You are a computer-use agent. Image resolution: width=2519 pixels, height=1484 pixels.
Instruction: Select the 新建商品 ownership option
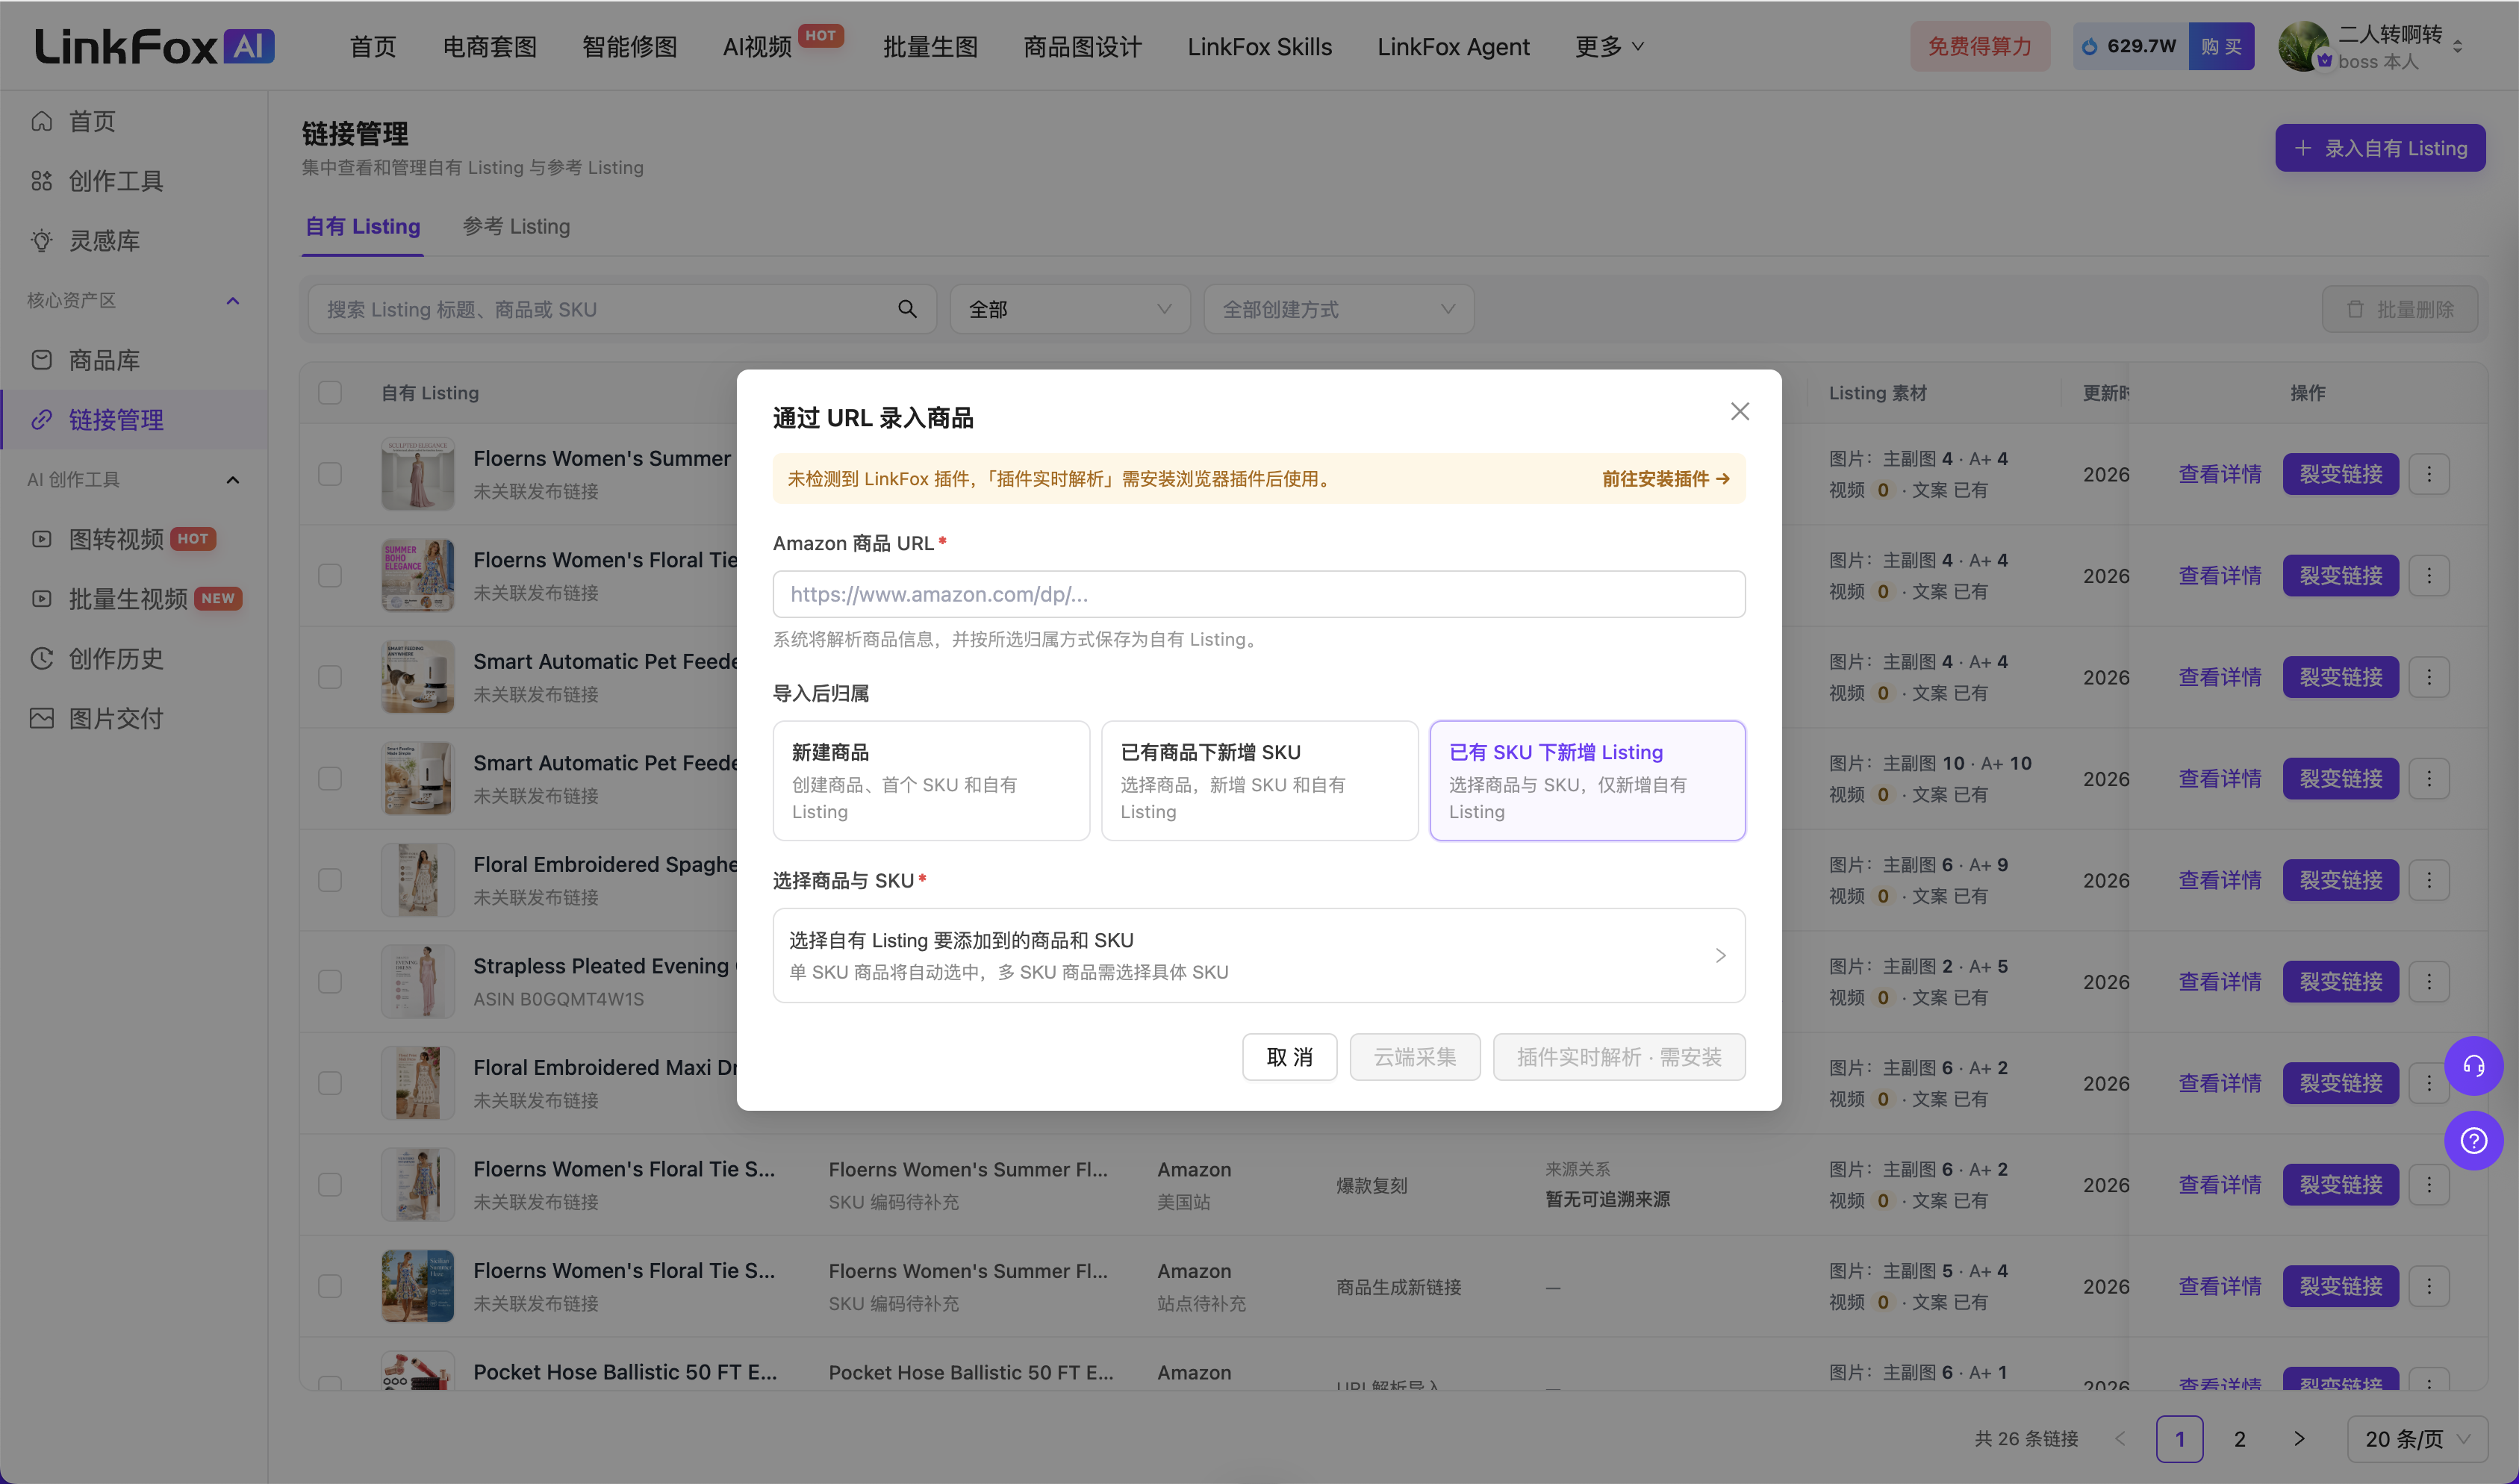pyautogui.click(x=931, y=781)
